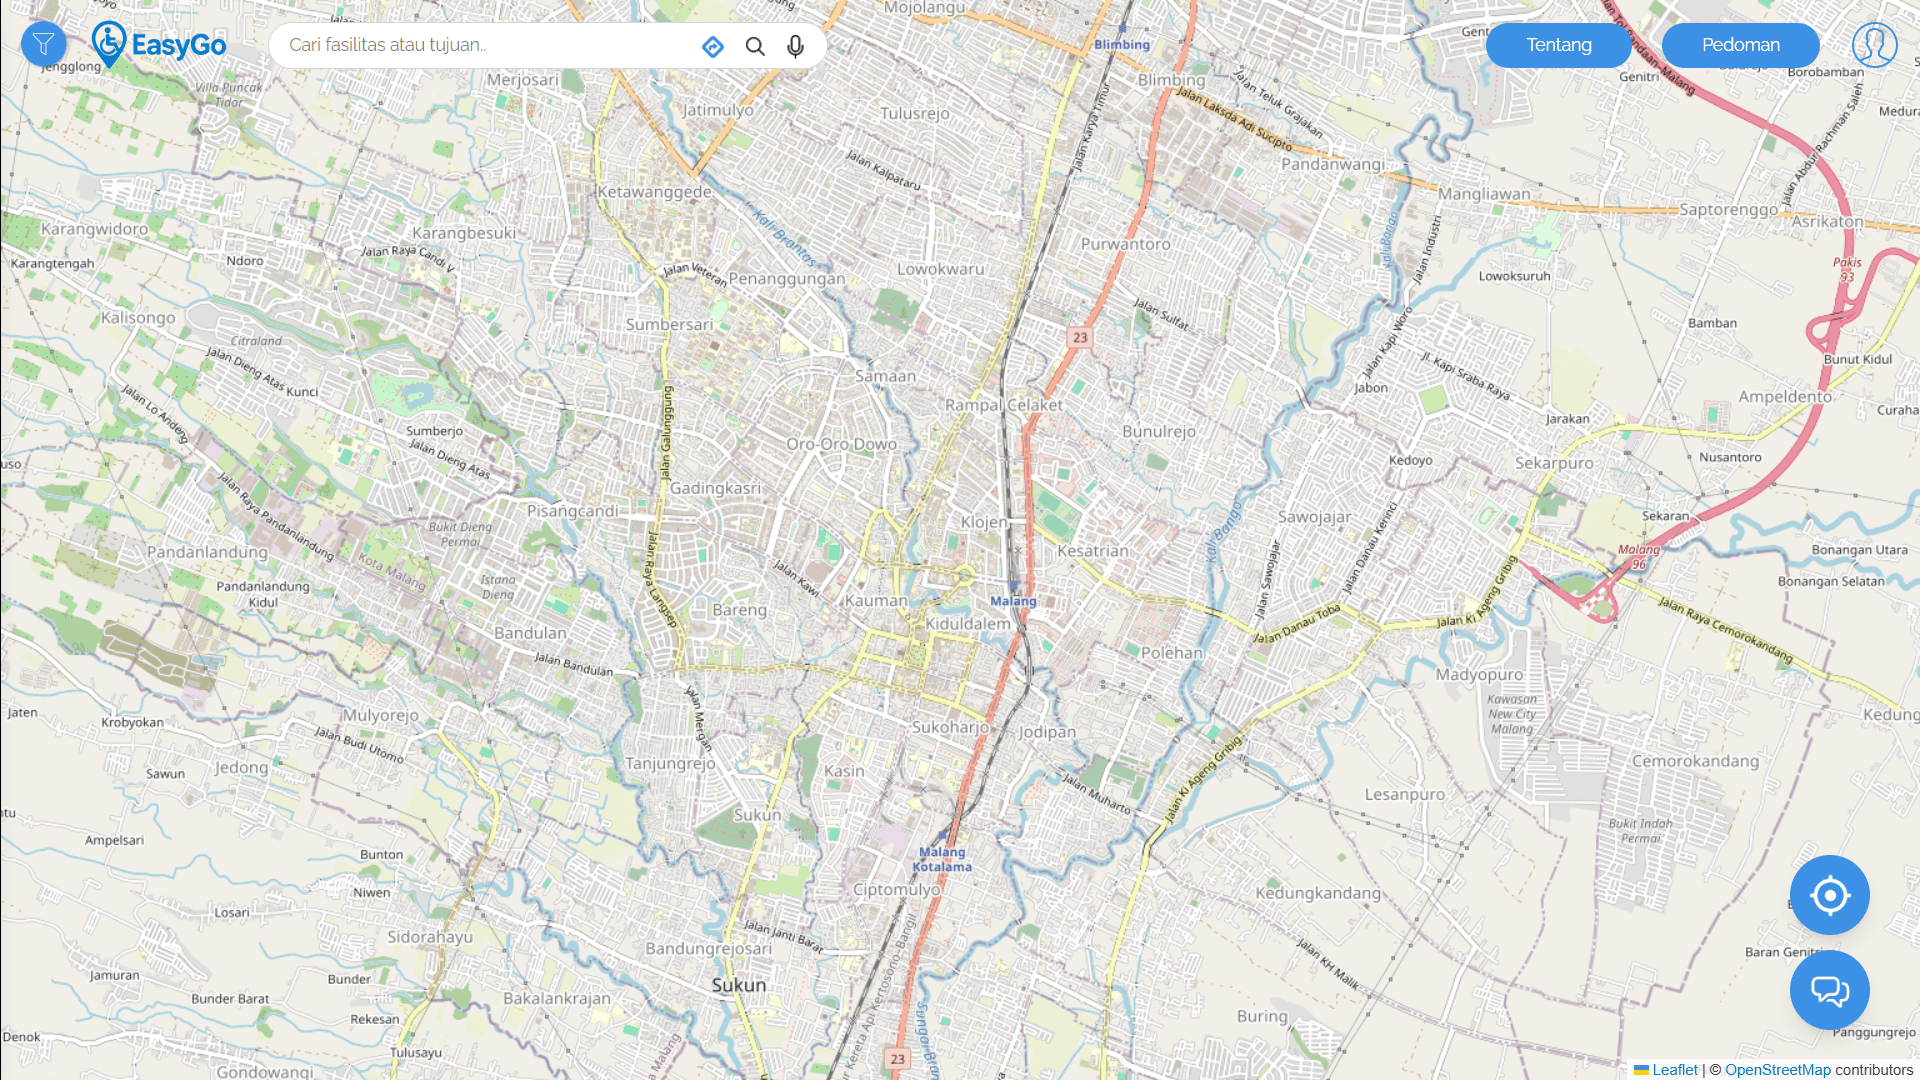
Task: Click the Lowokwaru area label
Action: tap(940, 269)
